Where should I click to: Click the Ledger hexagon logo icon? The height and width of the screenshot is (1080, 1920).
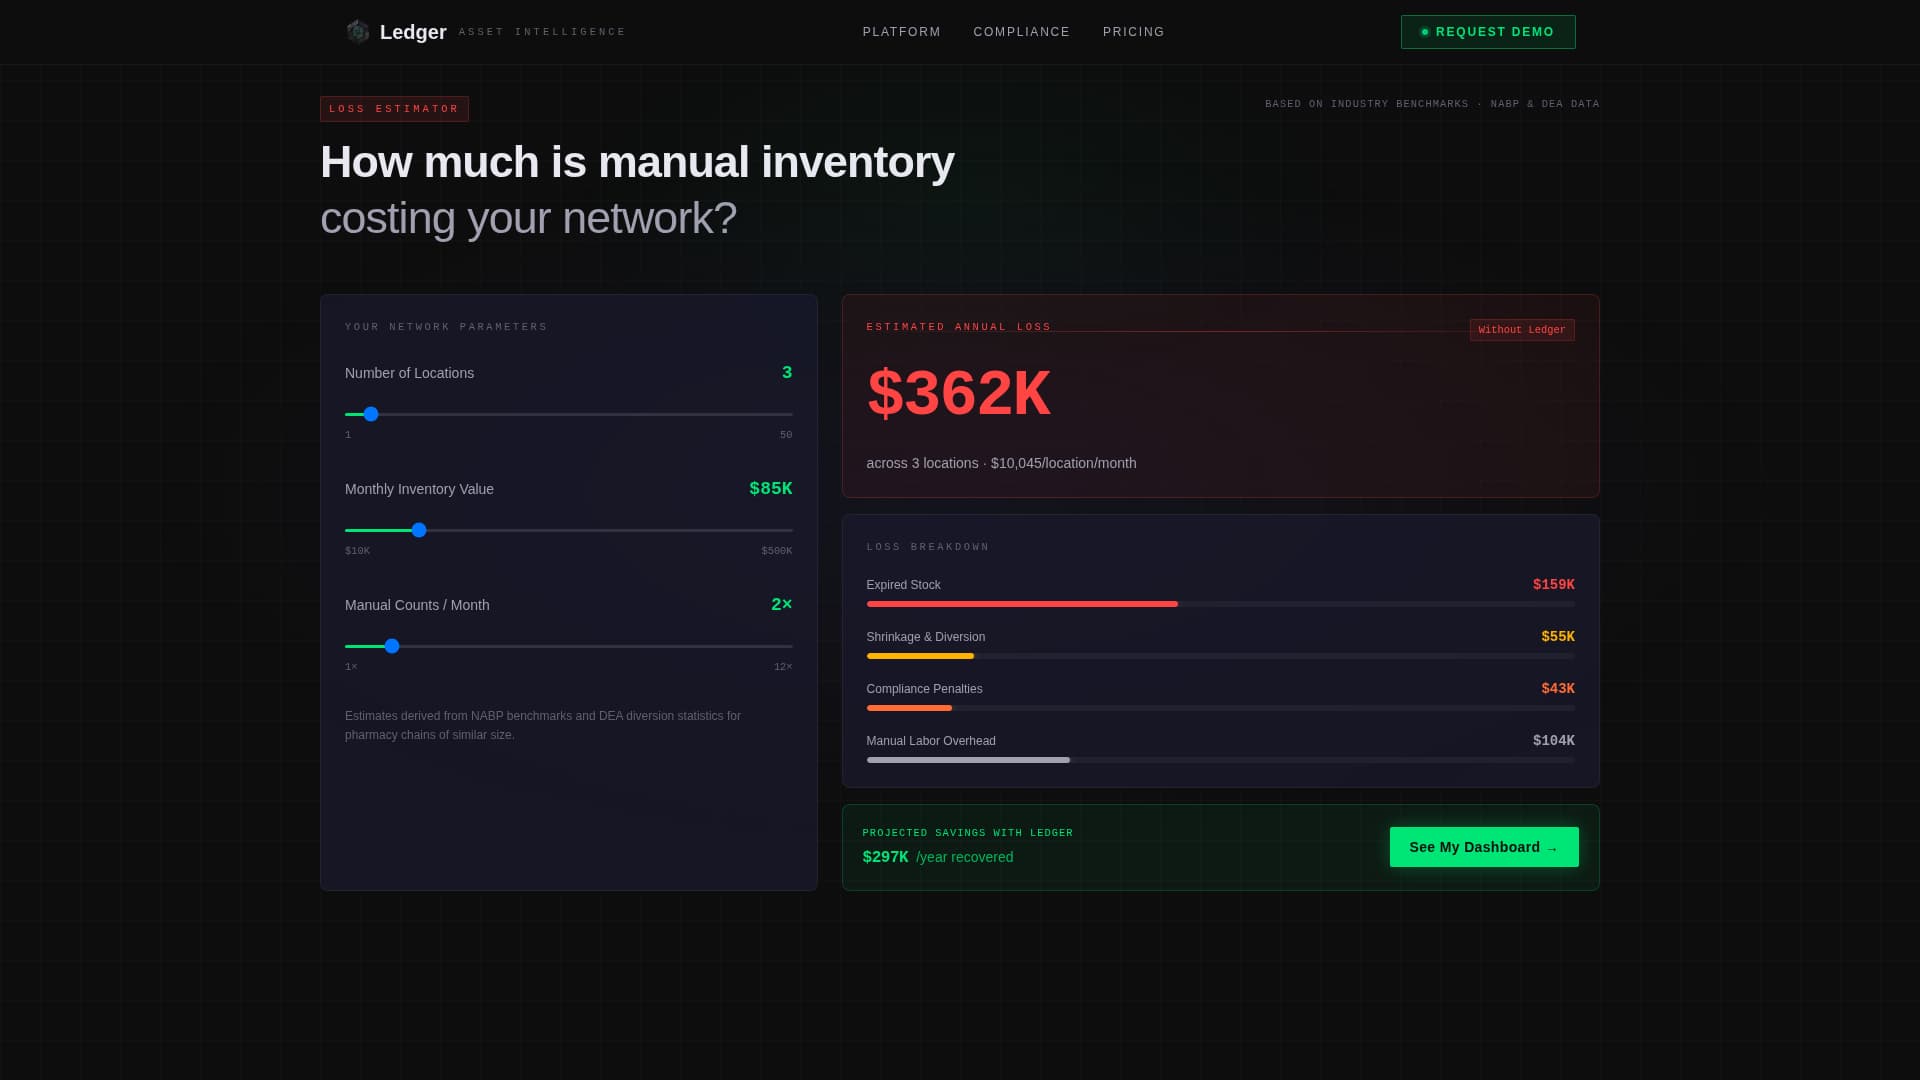point(358,32)
